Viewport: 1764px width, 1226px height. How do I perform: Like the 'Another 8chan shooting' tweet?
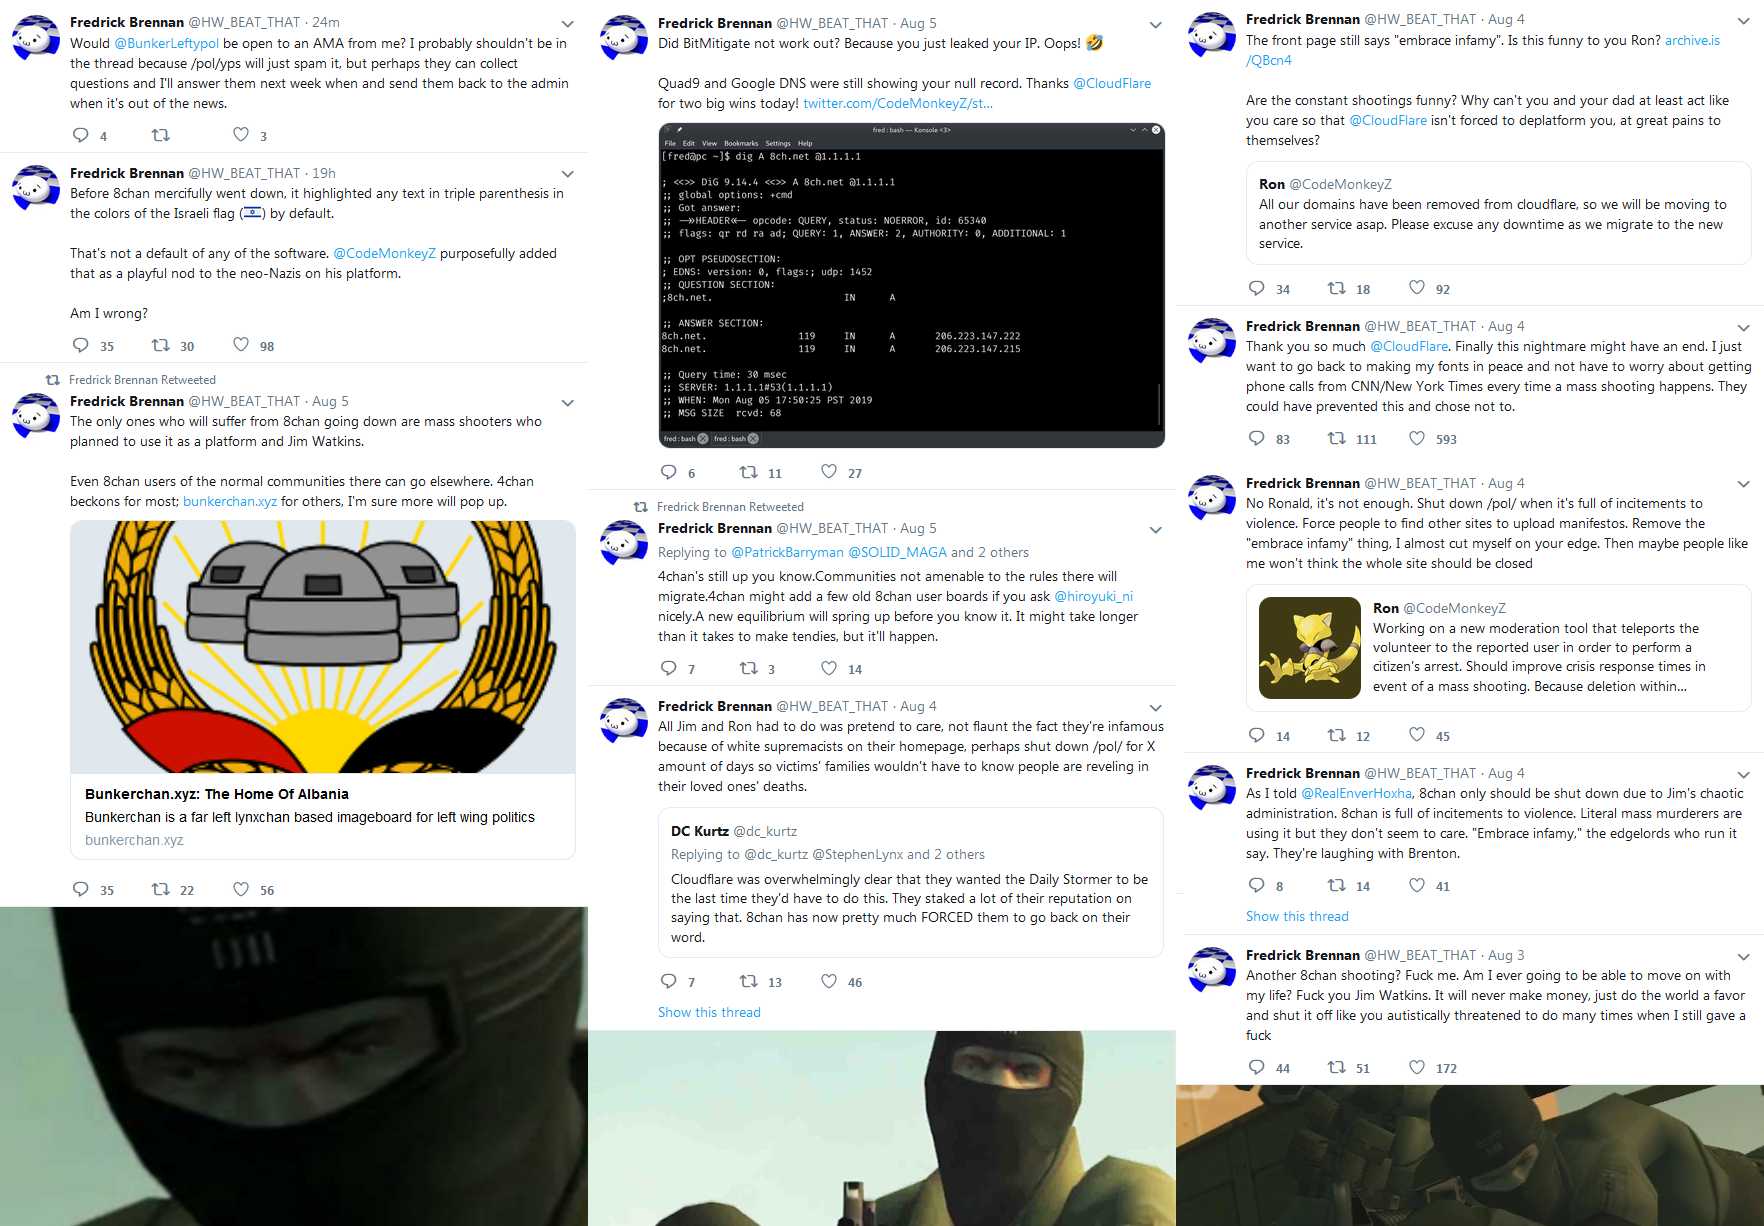[1417, 1067]
